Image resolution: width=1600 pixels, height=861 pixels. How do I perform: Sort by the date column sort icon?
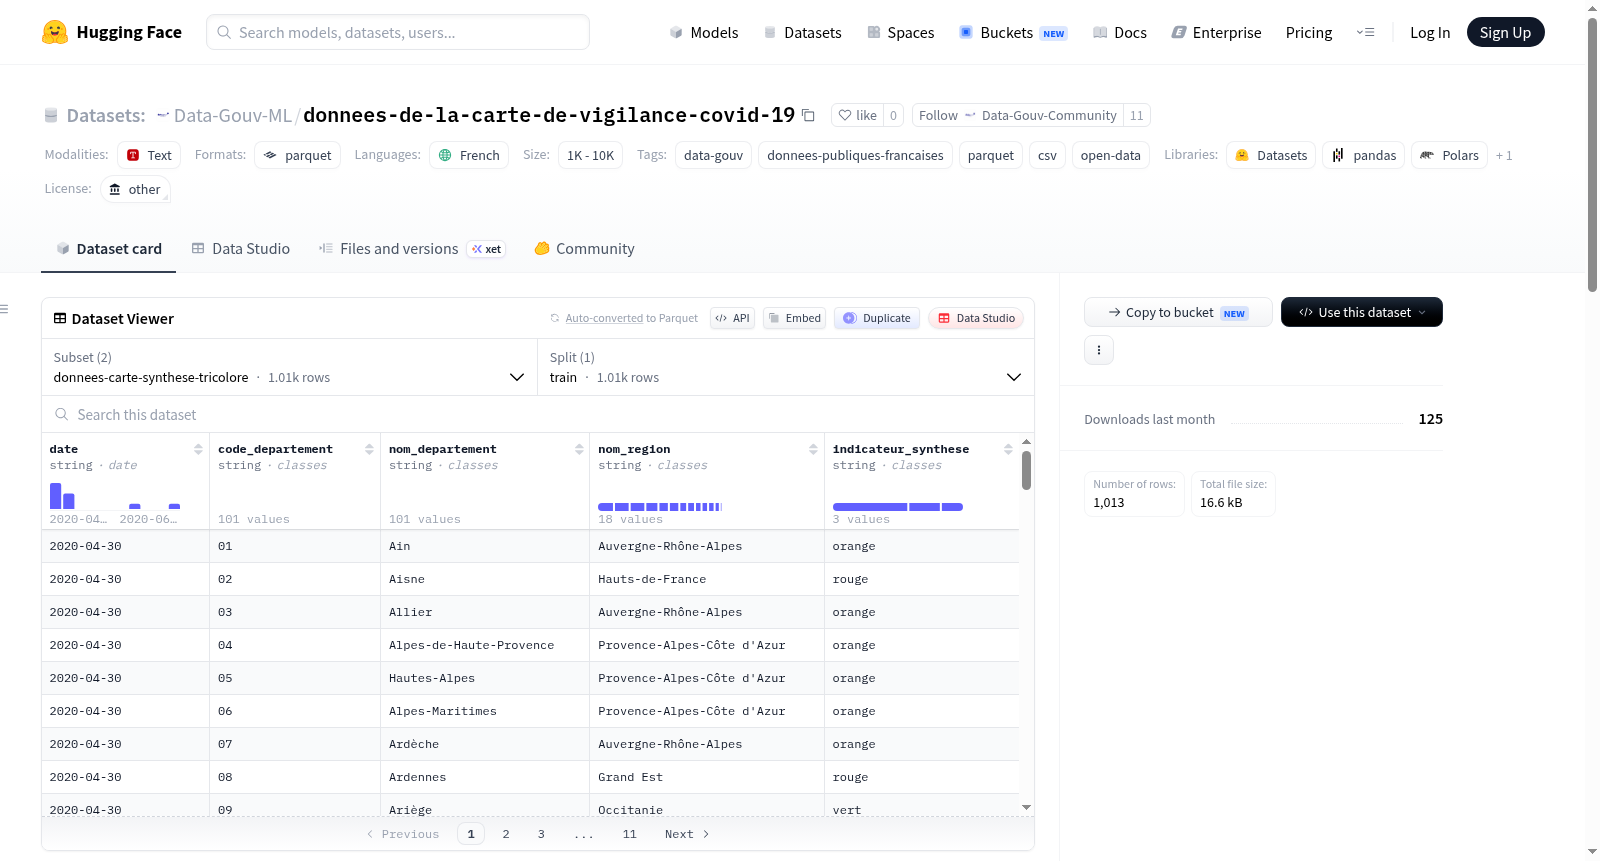point(198,449)
